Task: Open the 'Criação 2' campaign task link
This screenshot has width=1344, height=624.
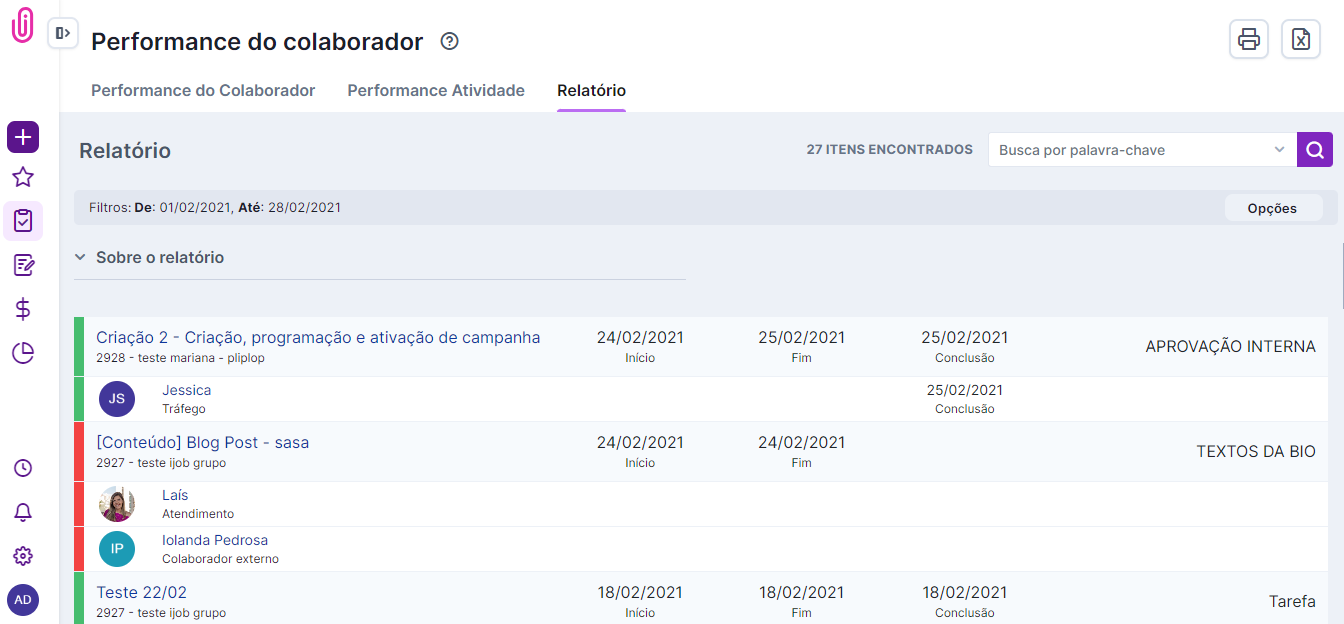Action: tap(318, 338)
